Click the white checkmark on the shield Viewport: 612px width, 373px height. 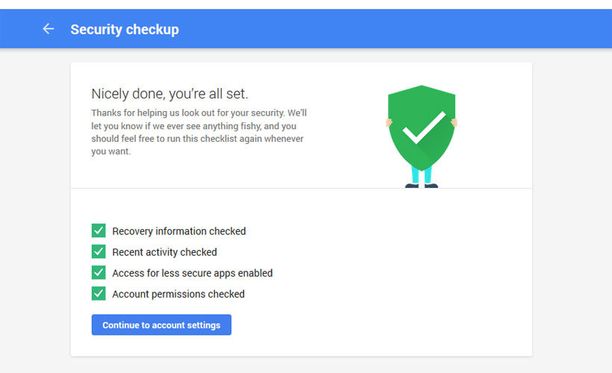[424, 128]
